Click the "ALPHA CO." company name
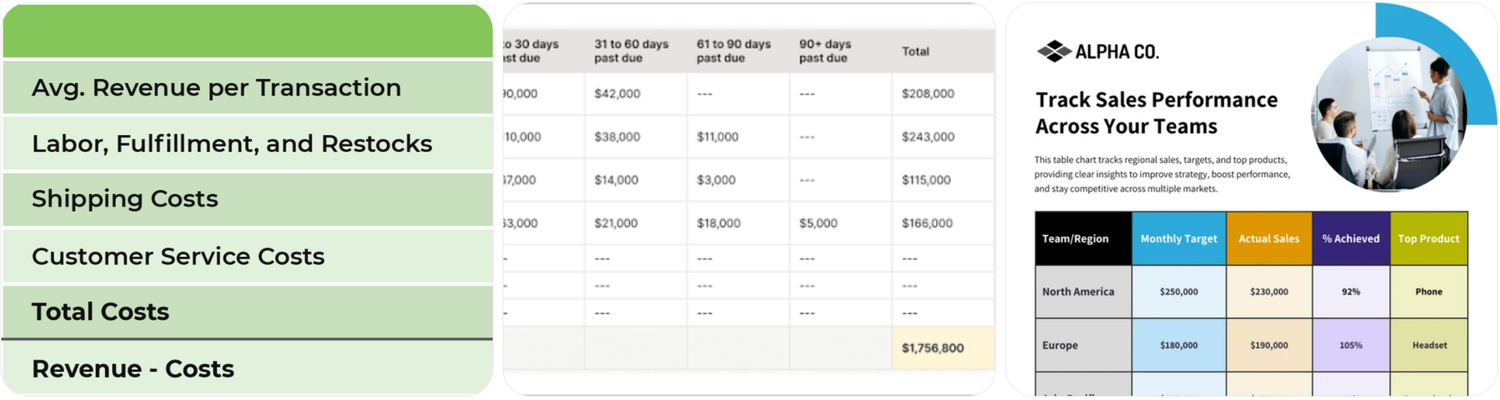 click(1117, 52)
